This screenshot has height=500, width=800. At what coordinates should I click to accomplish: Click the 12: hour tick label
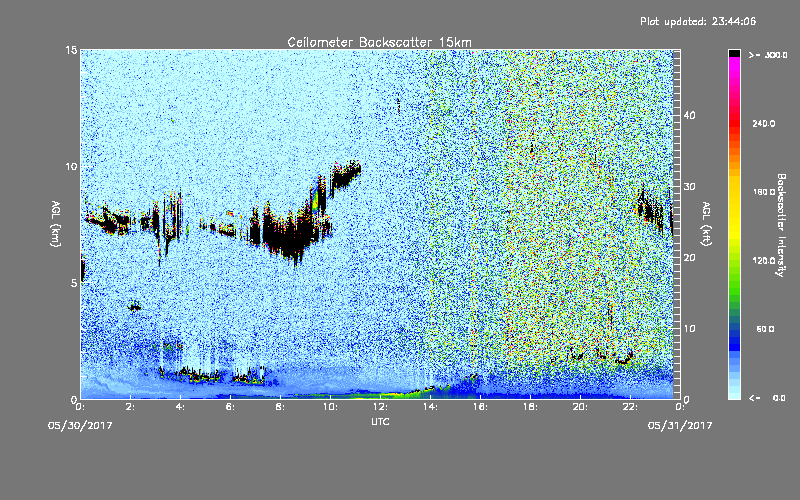(x=381, y=407)
